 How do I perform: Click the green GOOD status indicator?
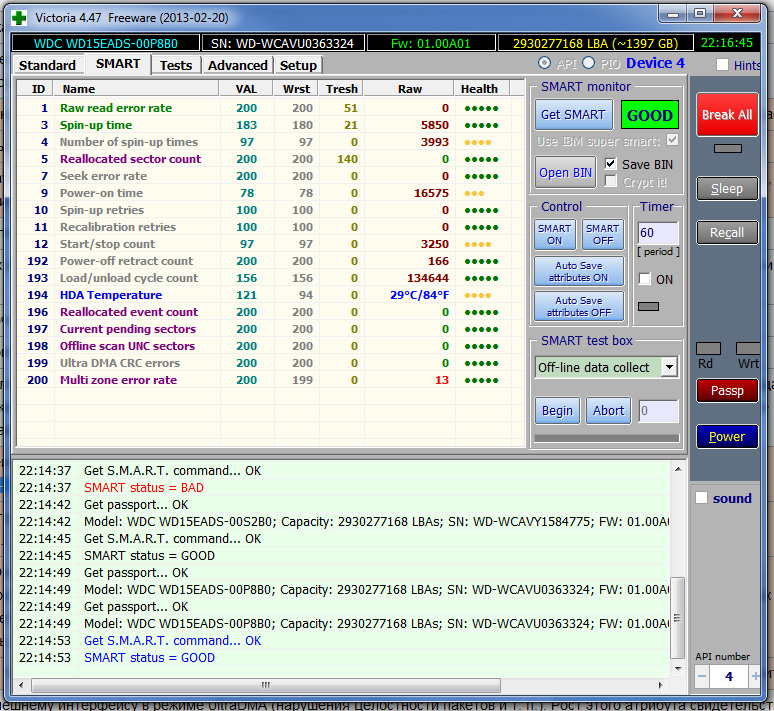click(x=649, y=115)
